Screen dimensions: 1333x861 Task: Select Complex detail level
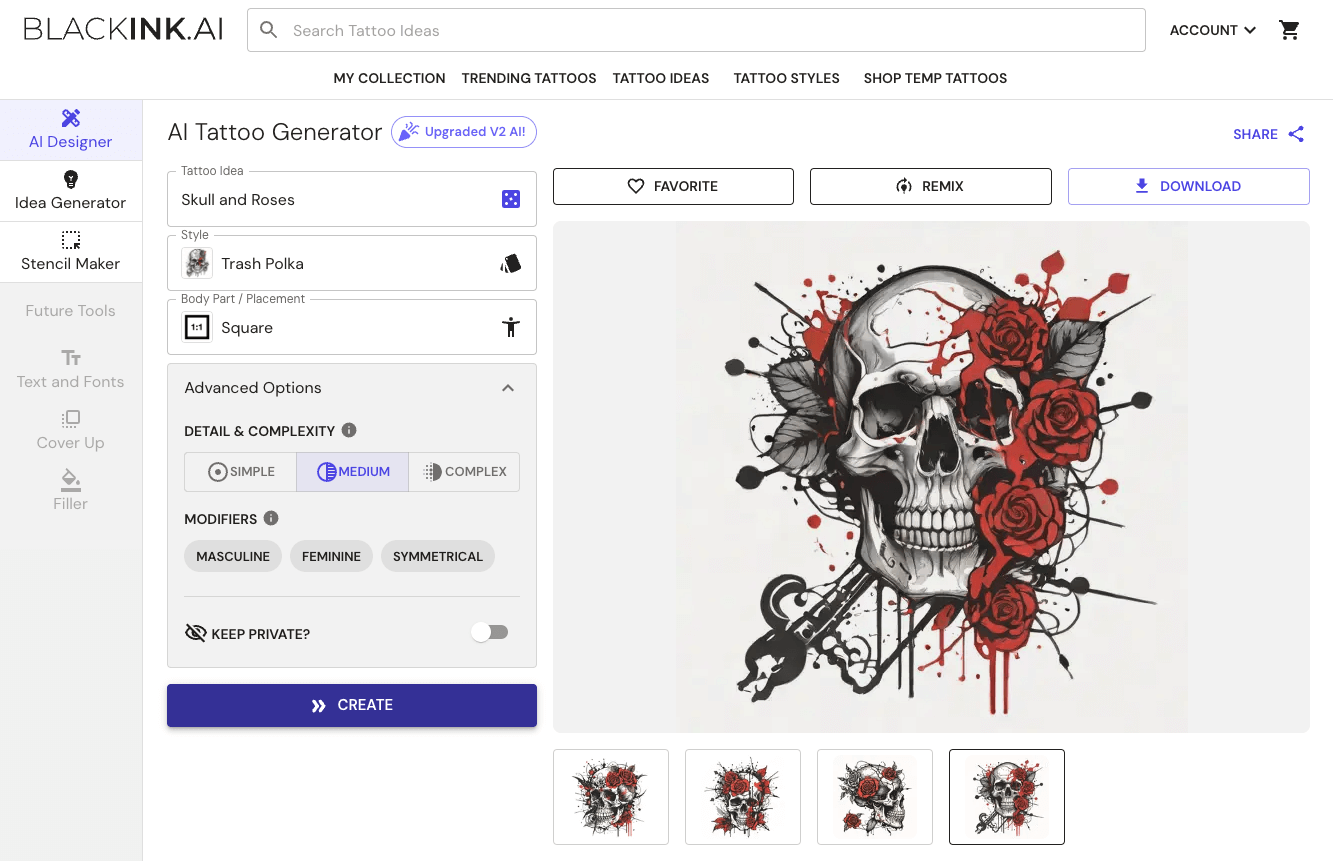pyautogui.click(x=464, y=471)
